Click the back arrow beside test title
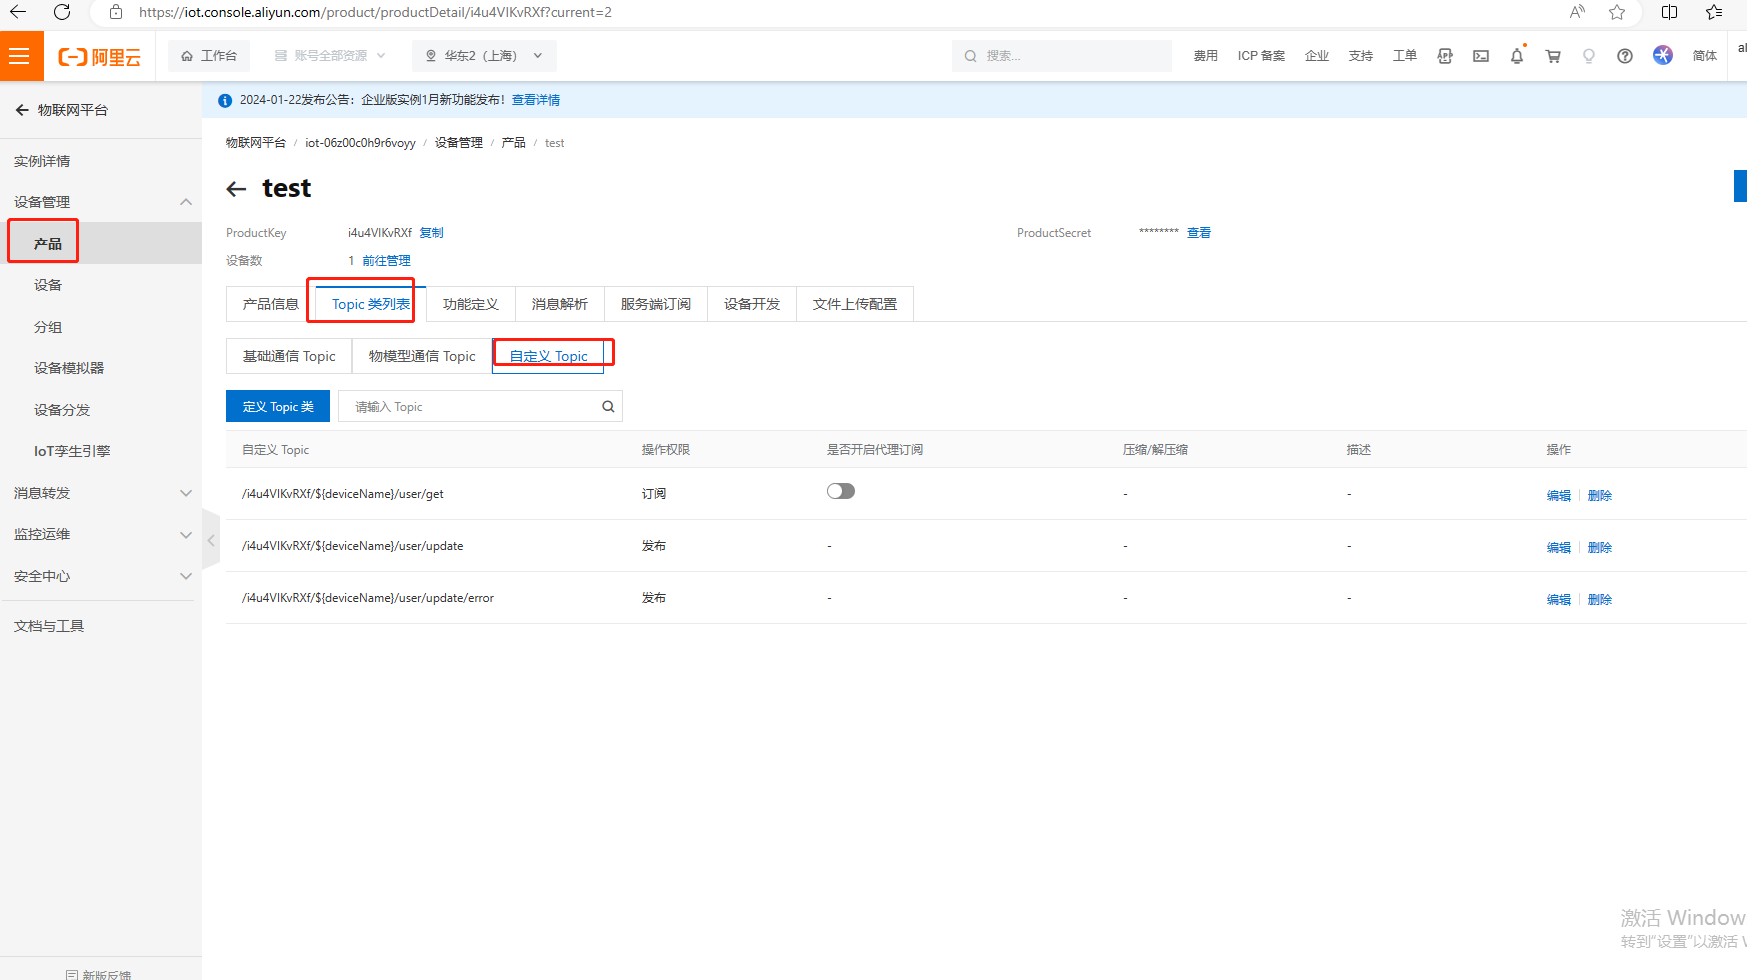 pos(237,189)
